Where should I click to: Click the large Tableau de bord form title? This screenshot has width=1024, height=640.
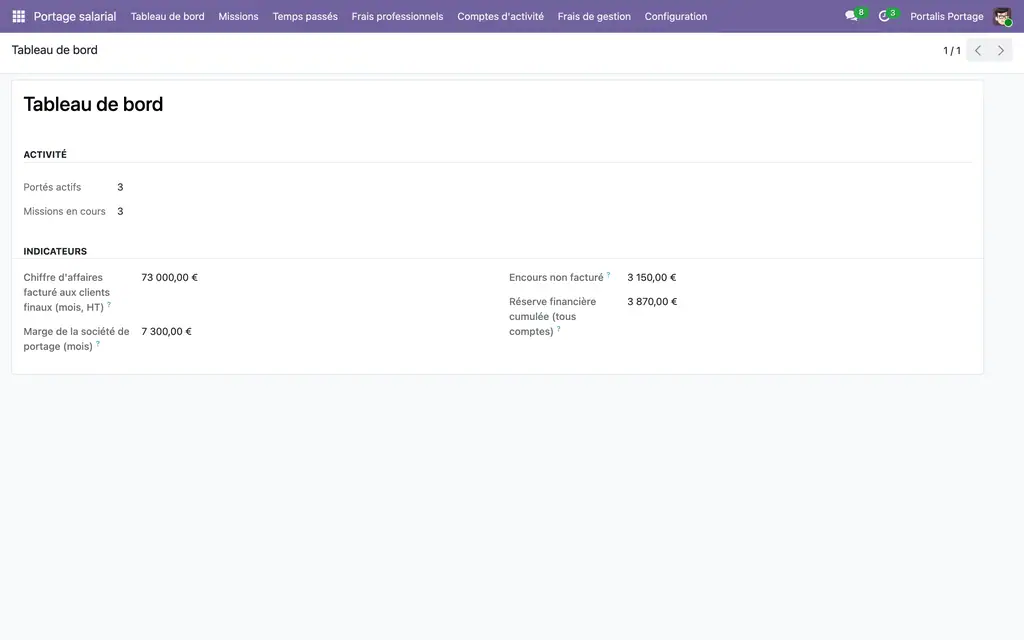(x=93, y=104)
